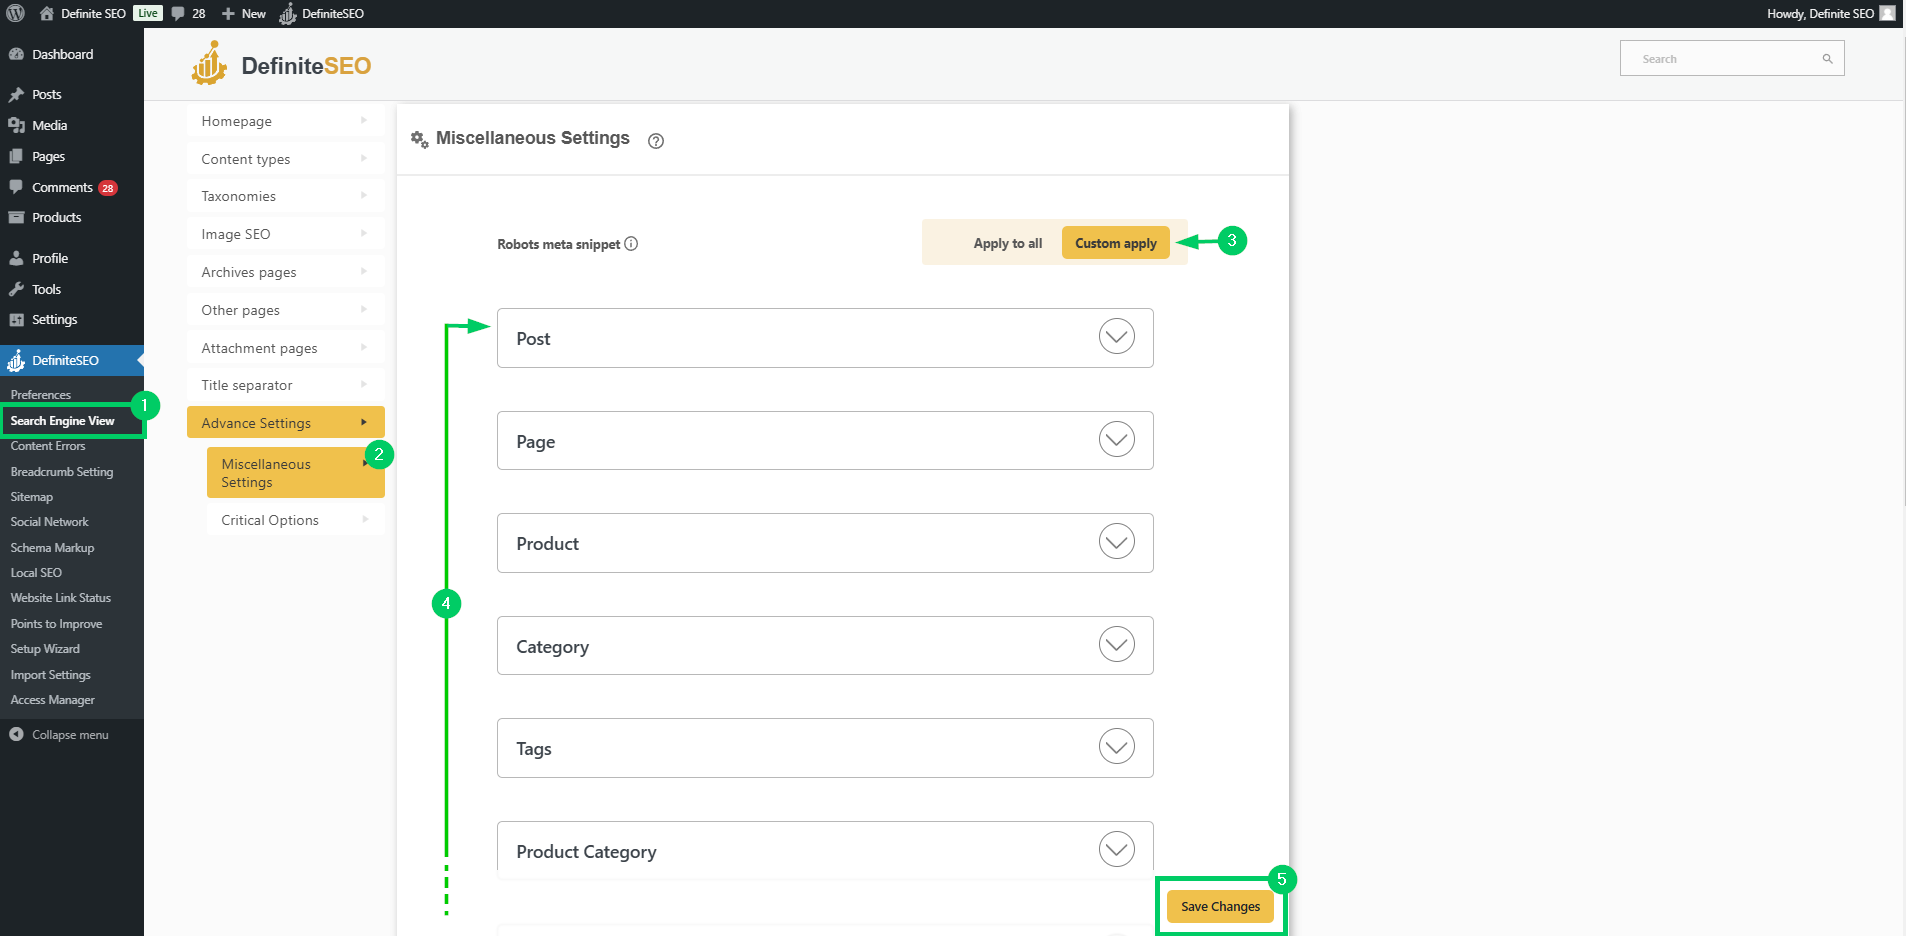
Task: Open Title separator settings tab
Action: pyautogui.click(x=286, y=385)
